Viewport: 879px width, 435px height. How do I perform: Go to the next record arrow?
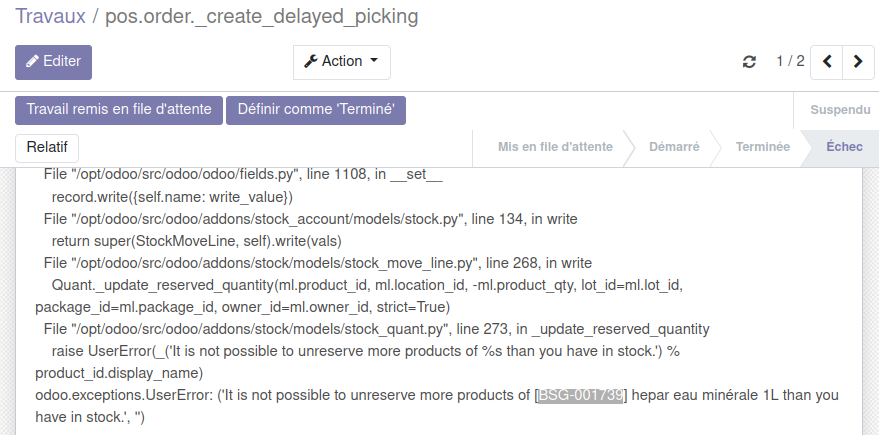[x=857, y=62]
